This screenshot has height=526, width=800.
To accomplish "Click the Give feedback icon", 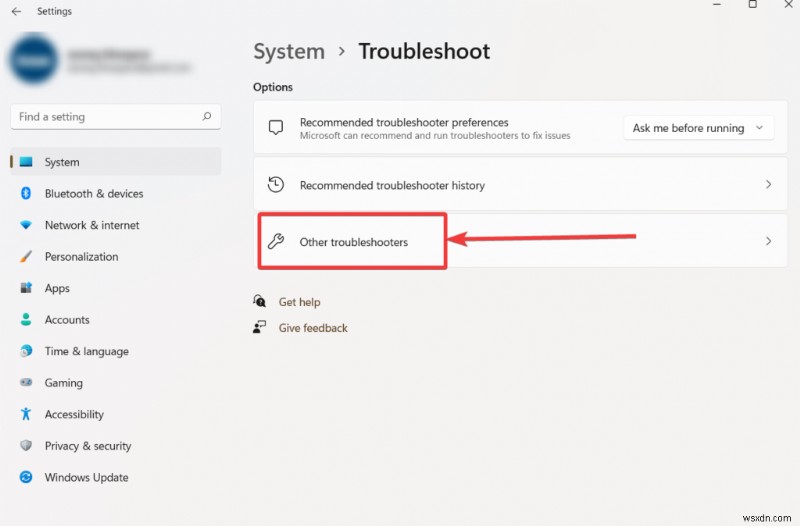I will point(260,327).
